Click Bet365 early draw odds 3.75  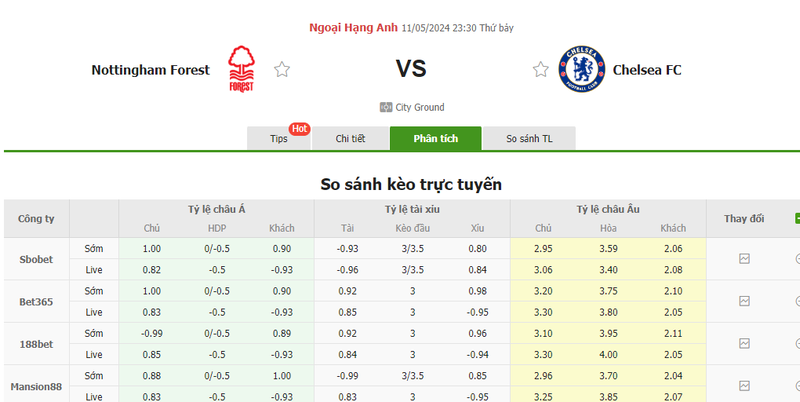608,291
